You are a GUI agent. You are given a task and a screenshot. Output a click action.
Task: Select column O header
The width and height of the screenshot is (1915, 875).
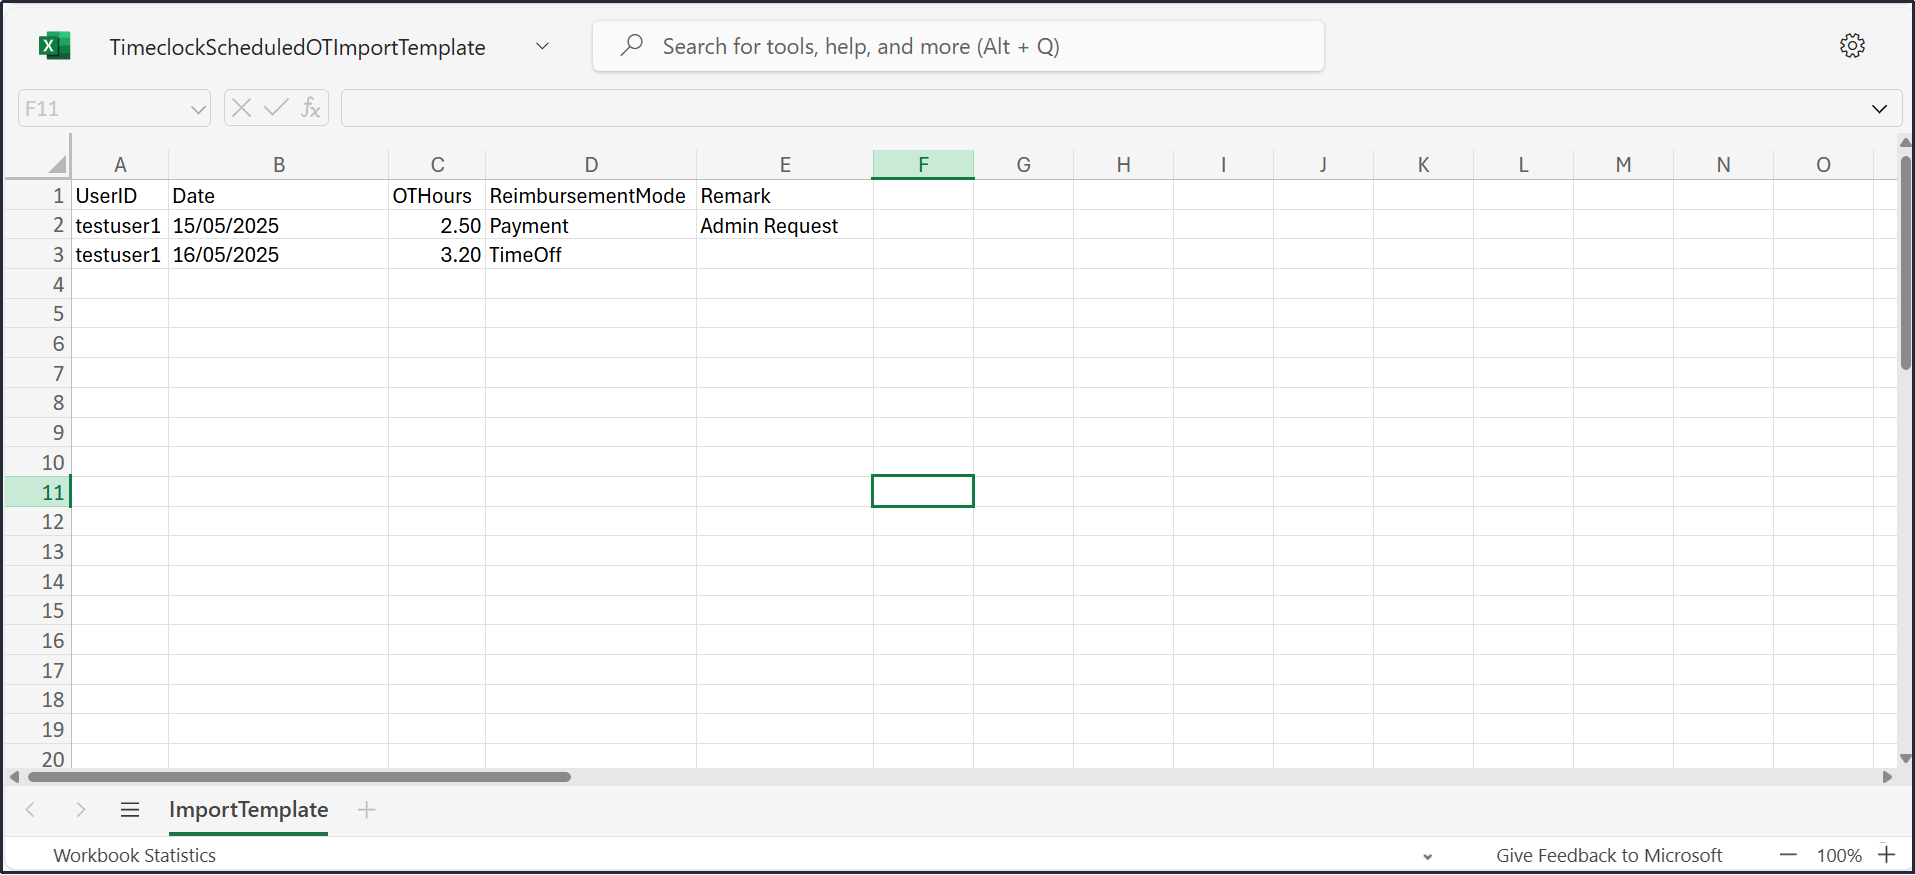1823,164
